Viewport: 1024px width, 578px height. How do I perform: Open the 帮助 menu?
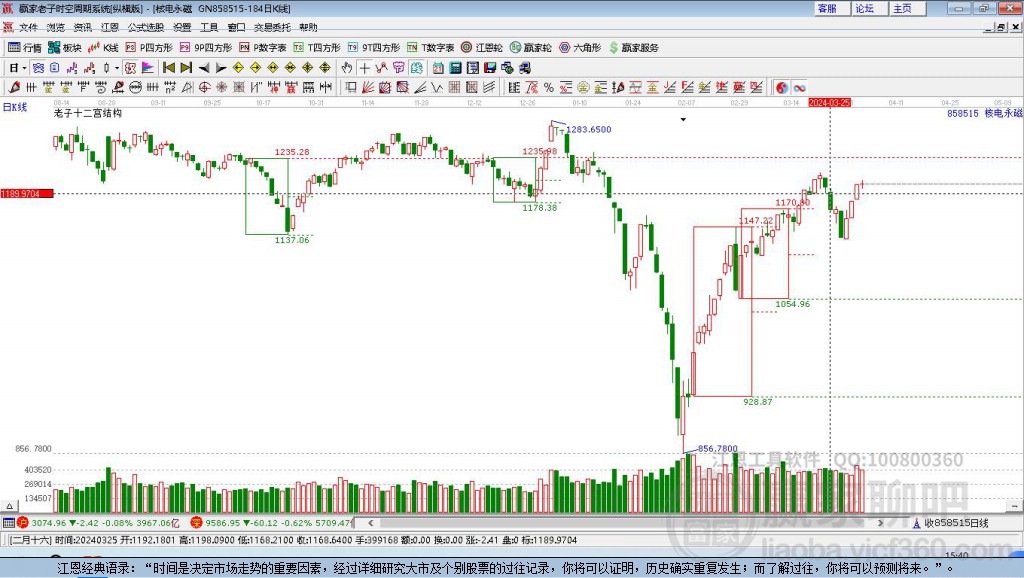click(x=308, y=27)
